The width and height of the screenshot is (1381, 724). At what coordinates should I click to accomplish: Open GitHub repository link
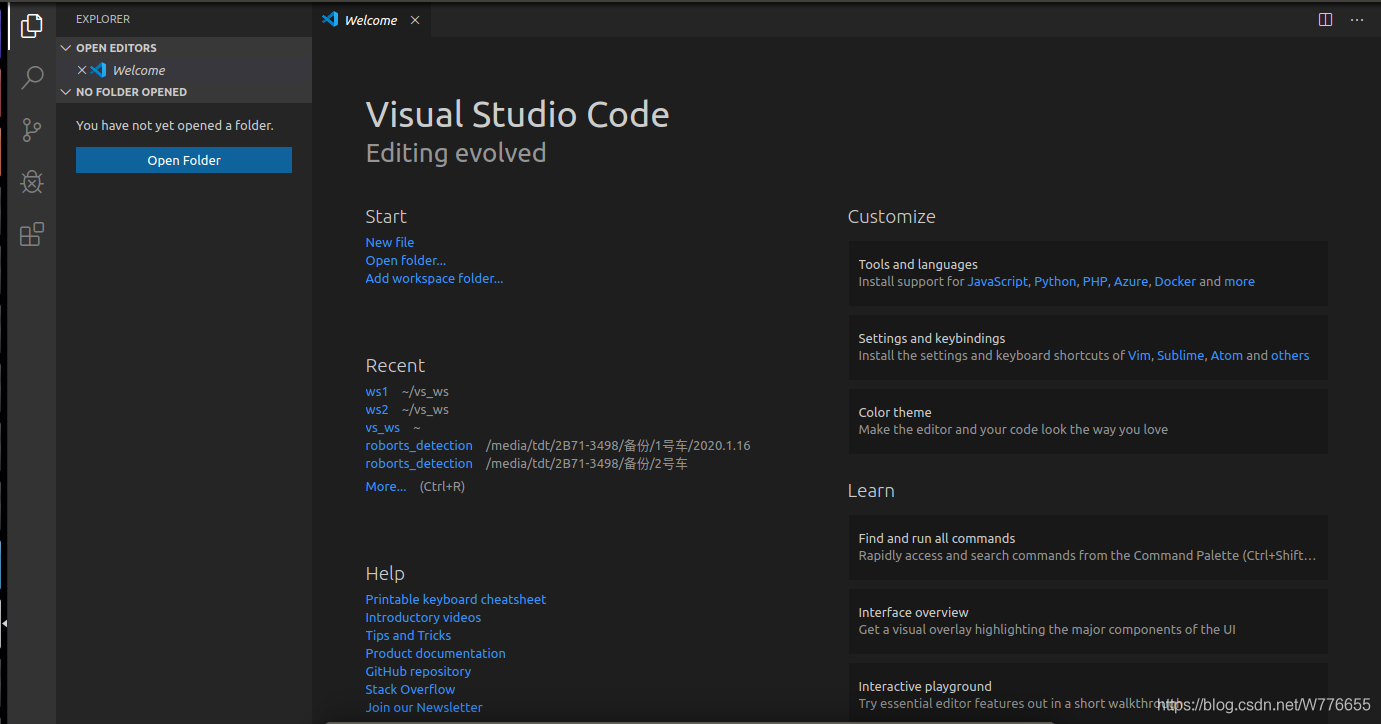point(418,671)
